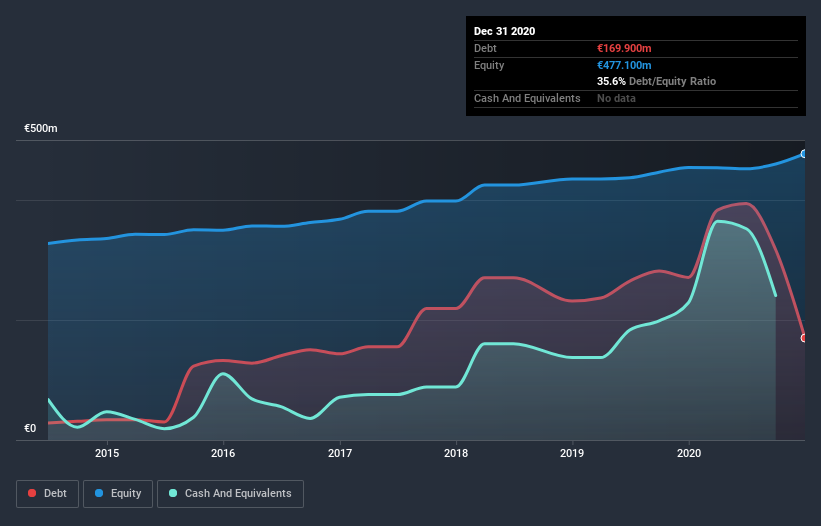Click the 2015 x-axis label
The width and height of the screenshot is (821, 526).
coord(107,453)
